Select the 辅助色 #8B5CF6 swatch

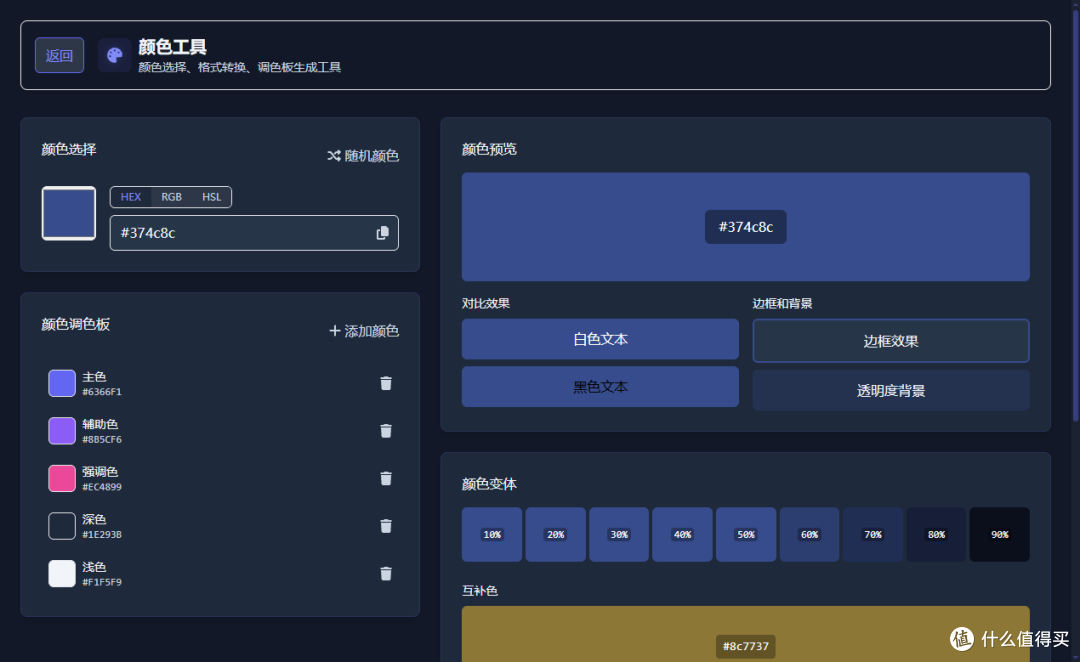coord(61,431)
